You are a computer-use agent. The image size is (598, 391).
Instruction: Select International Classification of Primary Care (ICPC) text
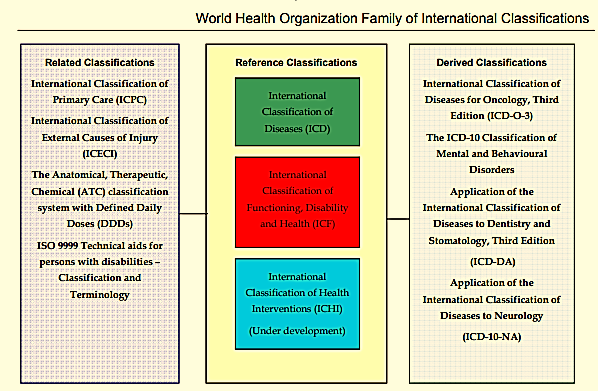point(100,92)
